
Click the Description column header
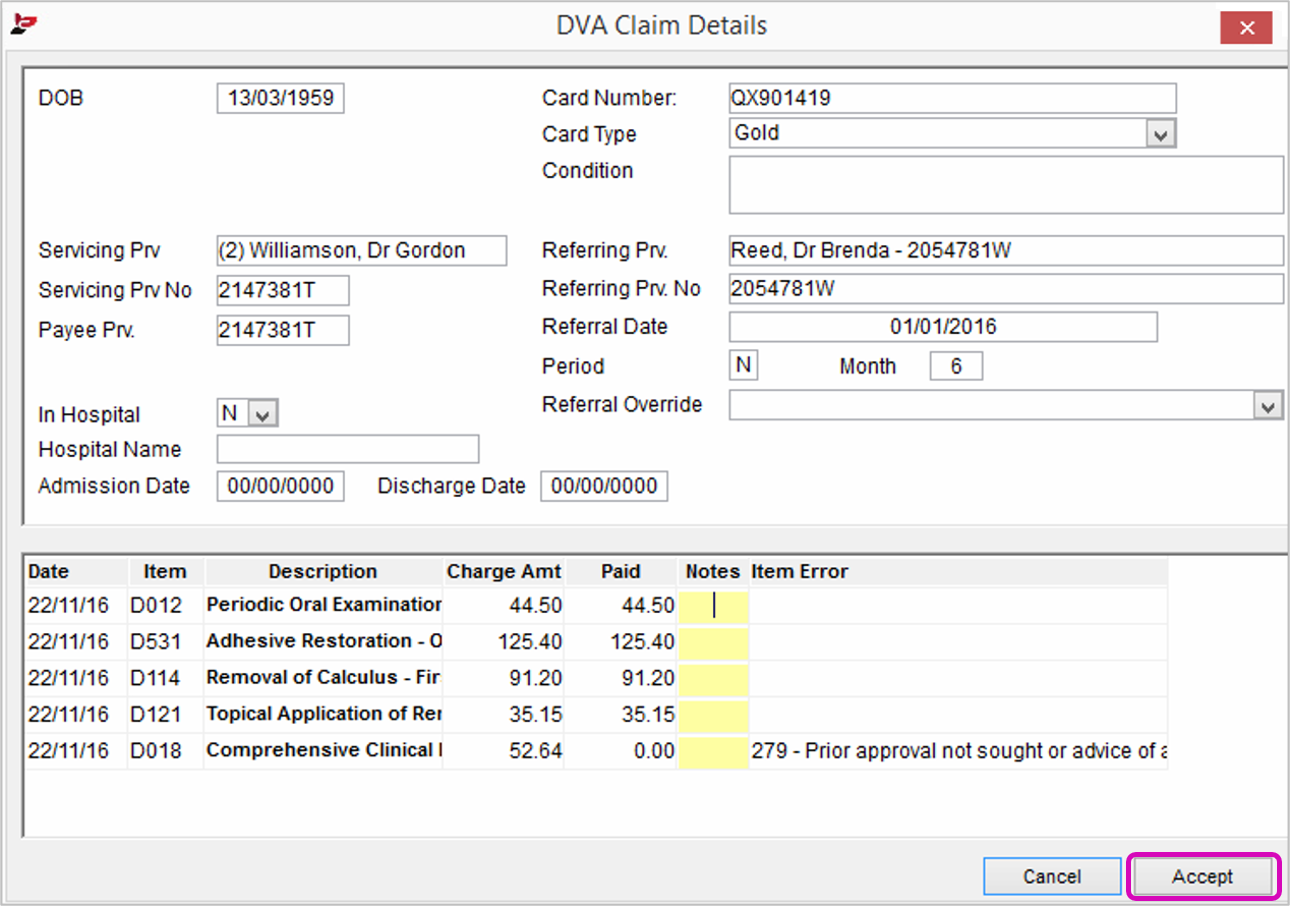click(323, 572)
